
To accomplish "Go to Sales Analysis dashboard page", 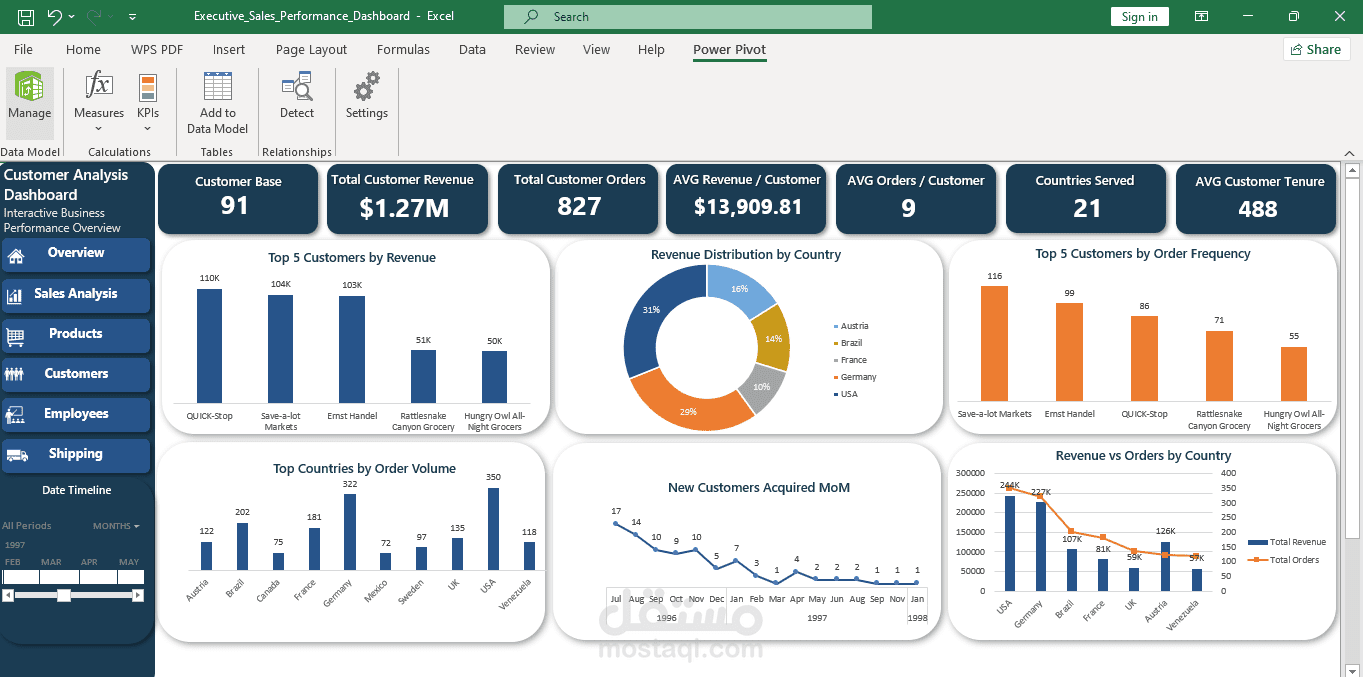I will [x=76, y=294].
